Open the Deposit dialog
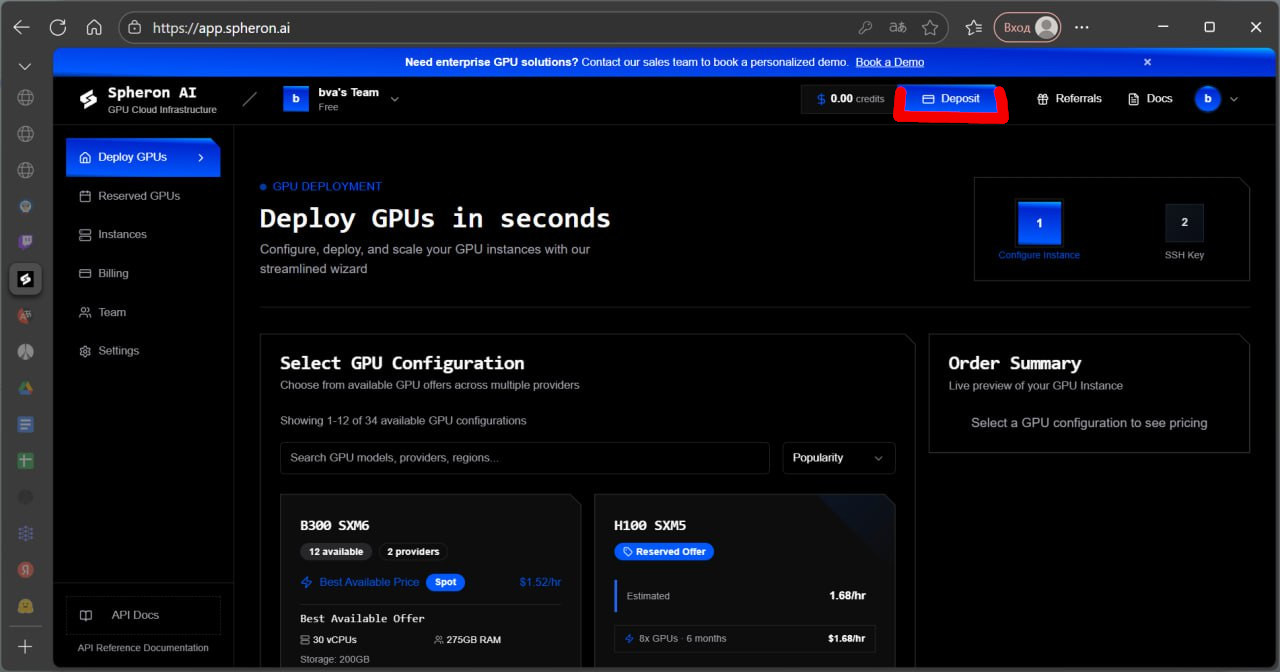The height and width of the screenshot is (672, 1280). (950, 99)
